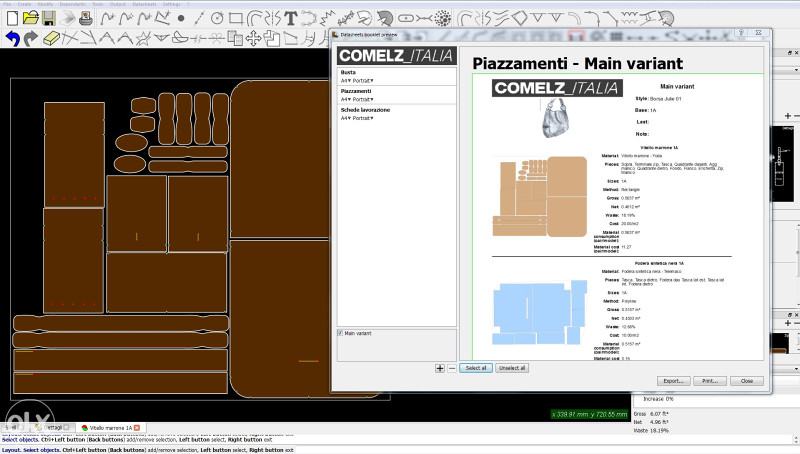Screen dimensions: 800x454
Task: Select the Circle drawing tool
Action: point(217,18)
